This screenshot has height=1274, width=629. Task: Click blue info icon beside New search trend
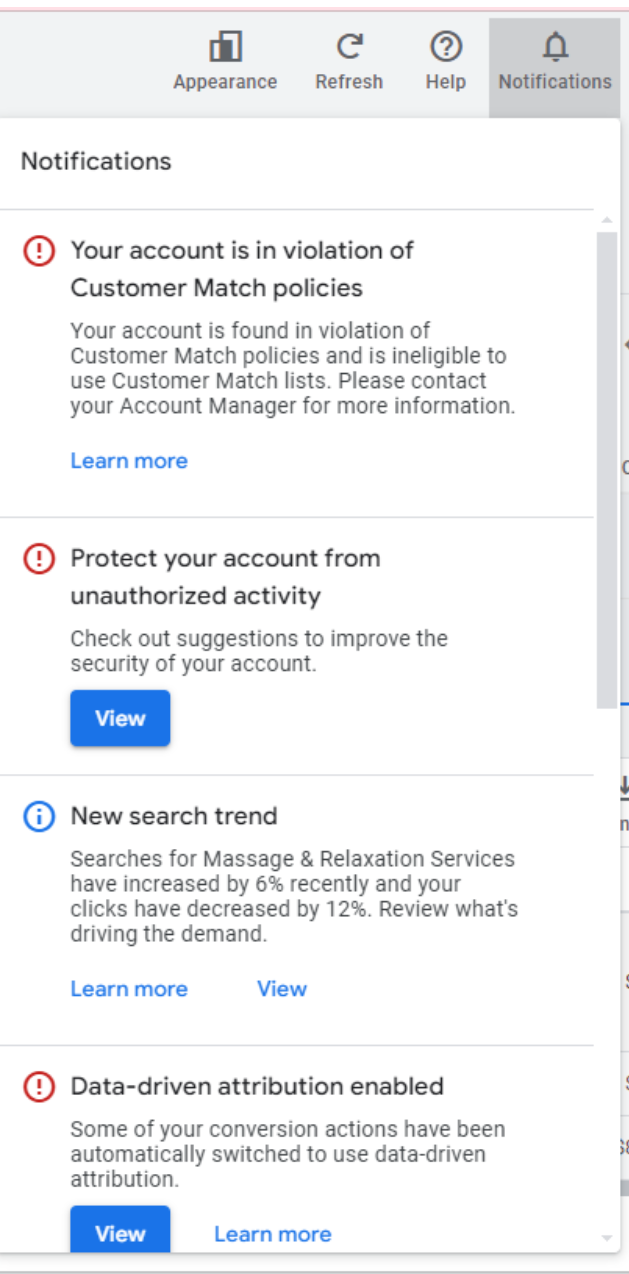pos(38,817)
